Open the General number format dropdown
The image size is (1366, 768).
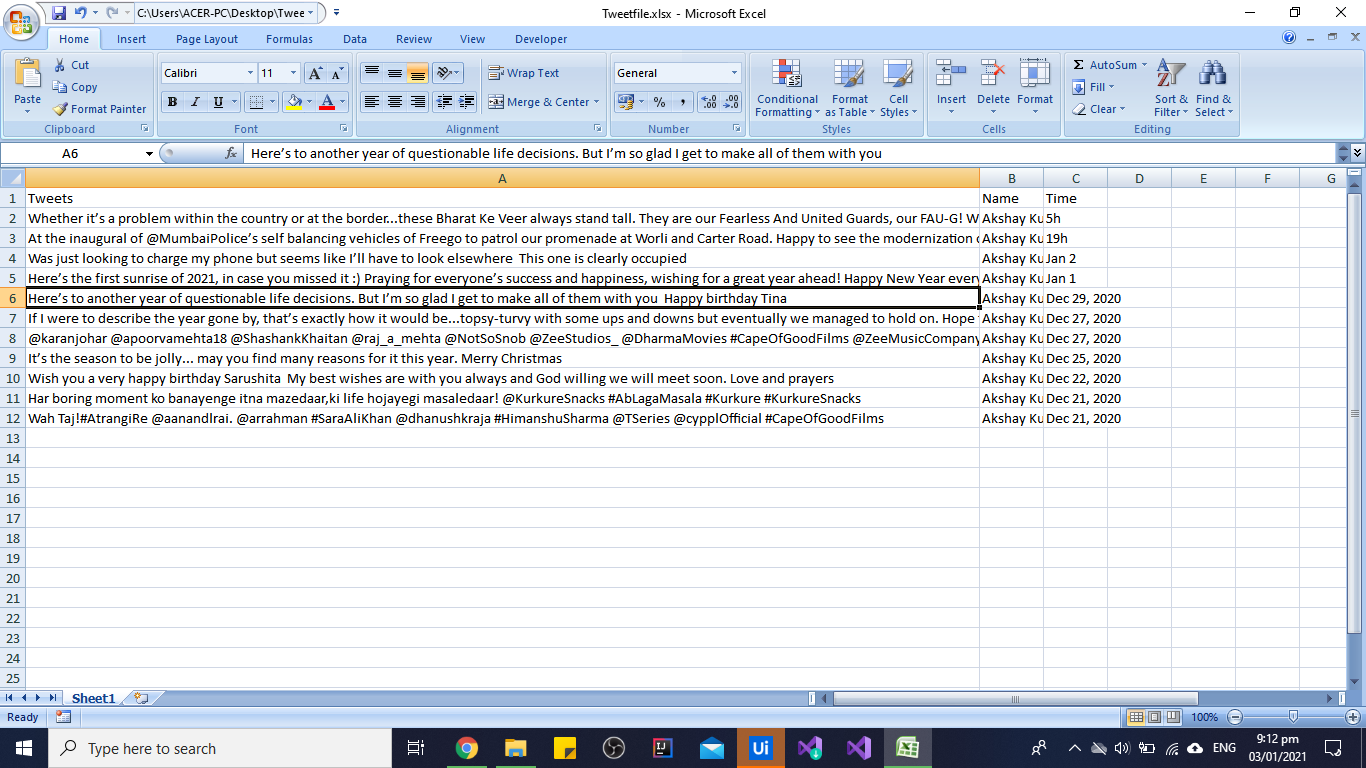(x=734, y=73)
